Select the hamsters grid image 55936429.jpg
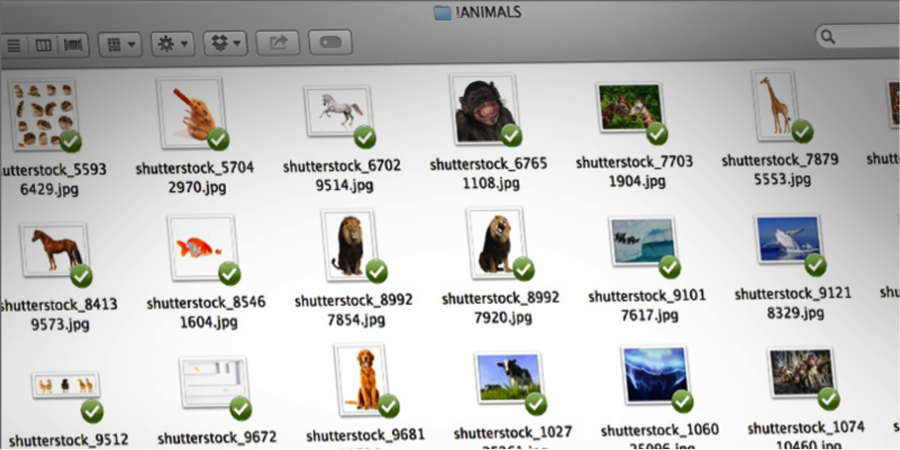The height and width of the screenshot is (450, 900). coord(44,115)
